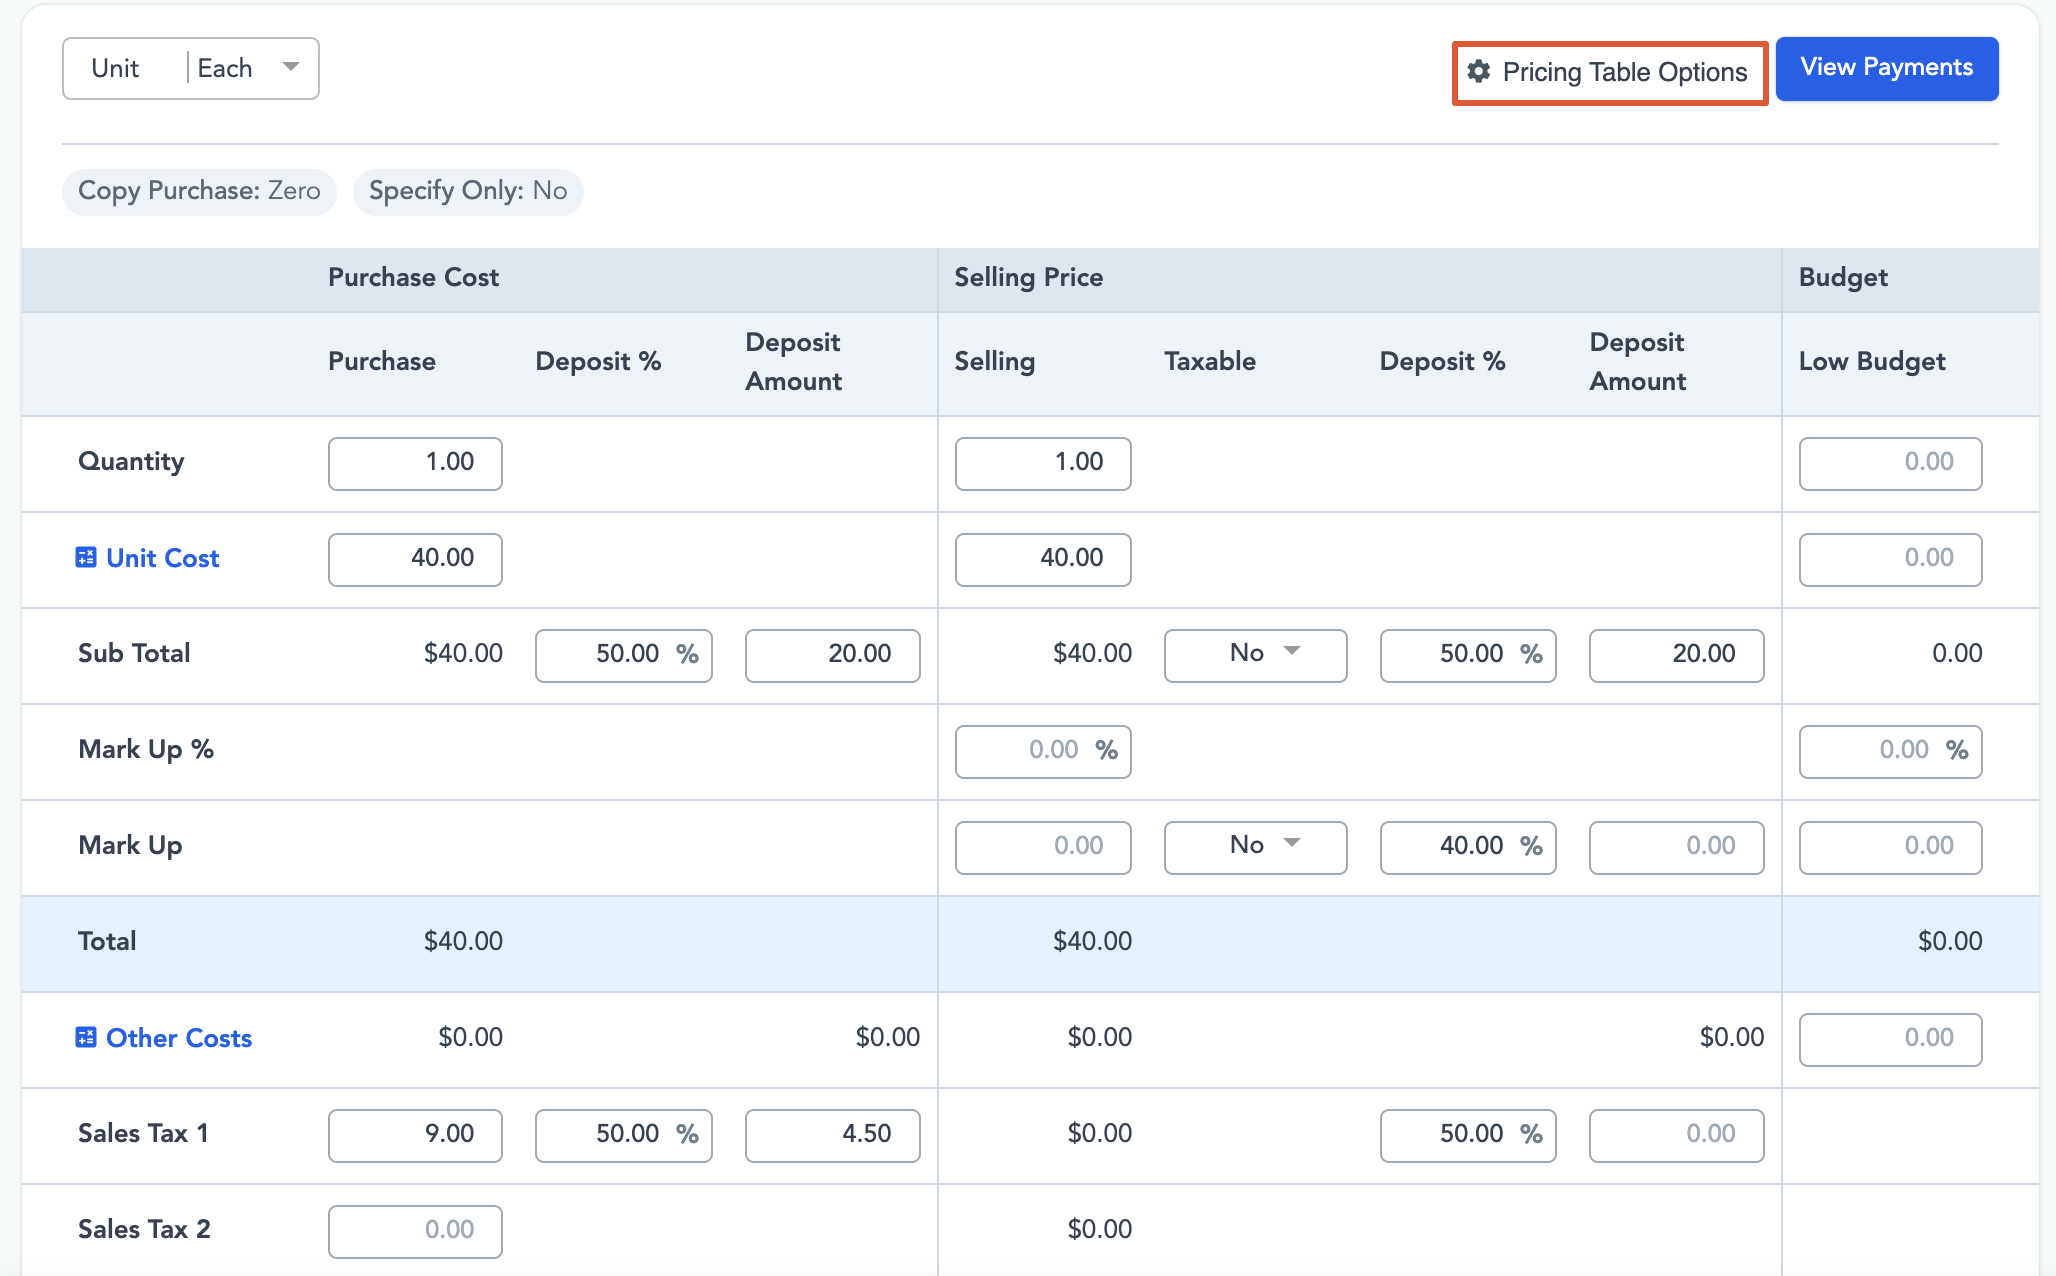Viewport: 2056px width, 1276px height.
Task: Click Sales Tax 1 purchase Deposit % field
Action: [624, 1135]
